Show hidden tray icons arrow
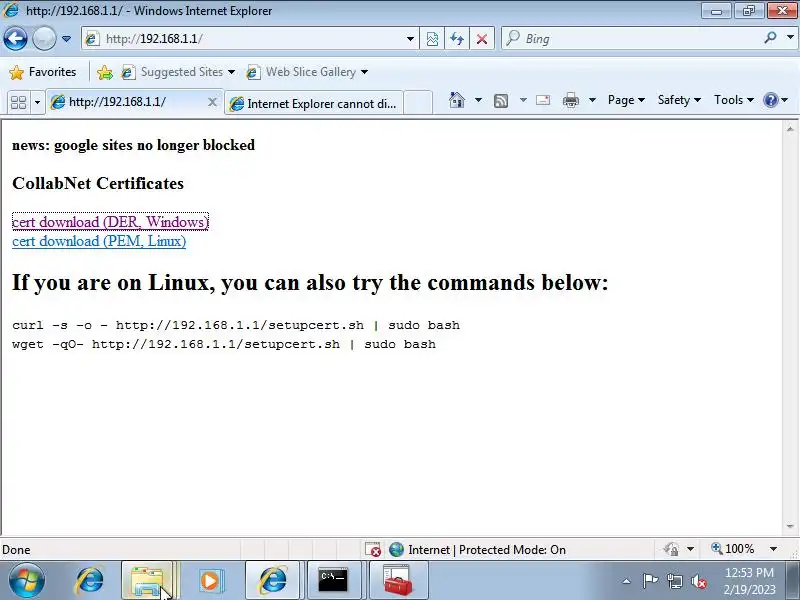800x600 pixels. pos(627,581)
